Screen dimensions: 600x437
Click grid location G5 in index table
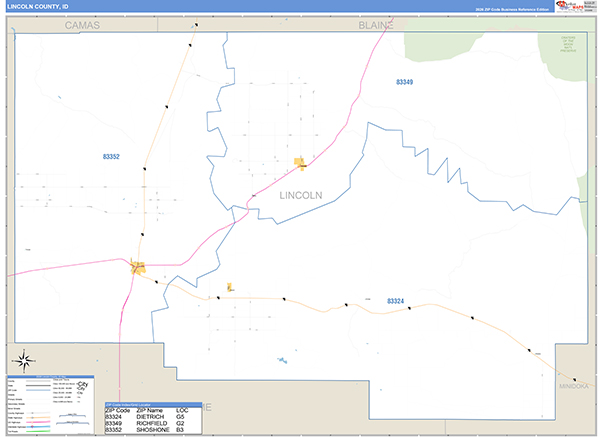point(180,417)
